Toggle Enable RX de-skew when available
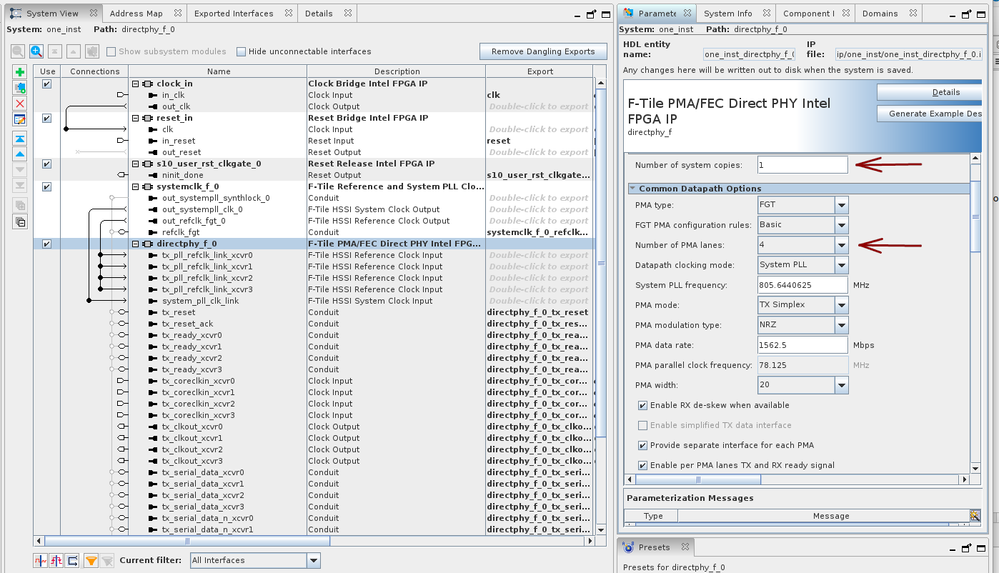Image resolution: width=999 pixels, height=573 pixels. [642, 405]
